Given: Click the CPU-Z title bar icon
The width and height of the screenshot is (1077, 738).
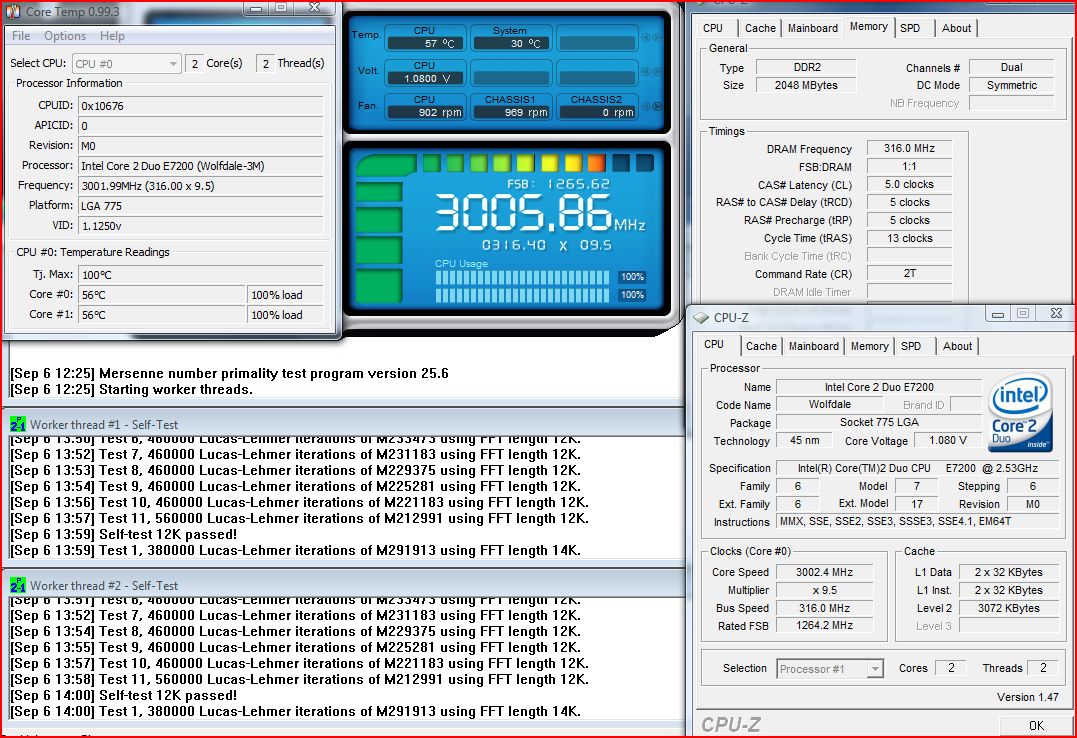Looking at the screenshot, I should [x=701, y=317].
